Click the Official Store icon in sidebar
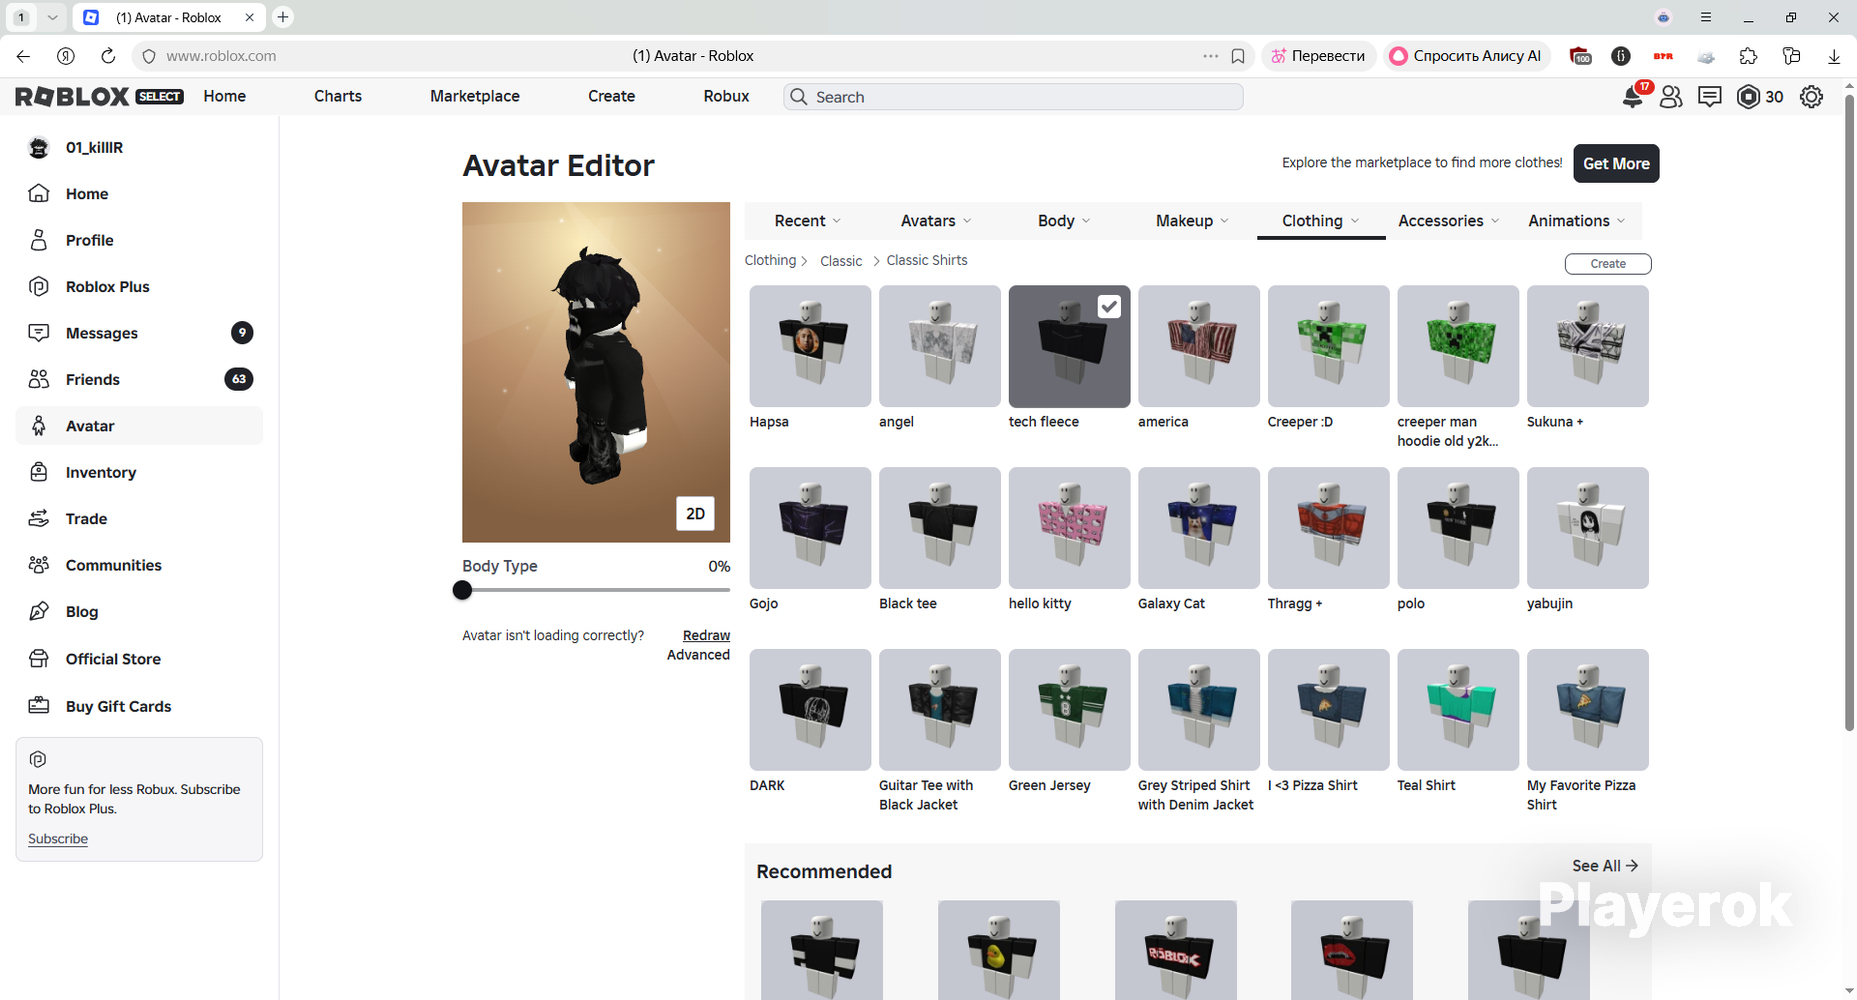Screen dimensions: 1857x1000 click(x=39, y=659)
